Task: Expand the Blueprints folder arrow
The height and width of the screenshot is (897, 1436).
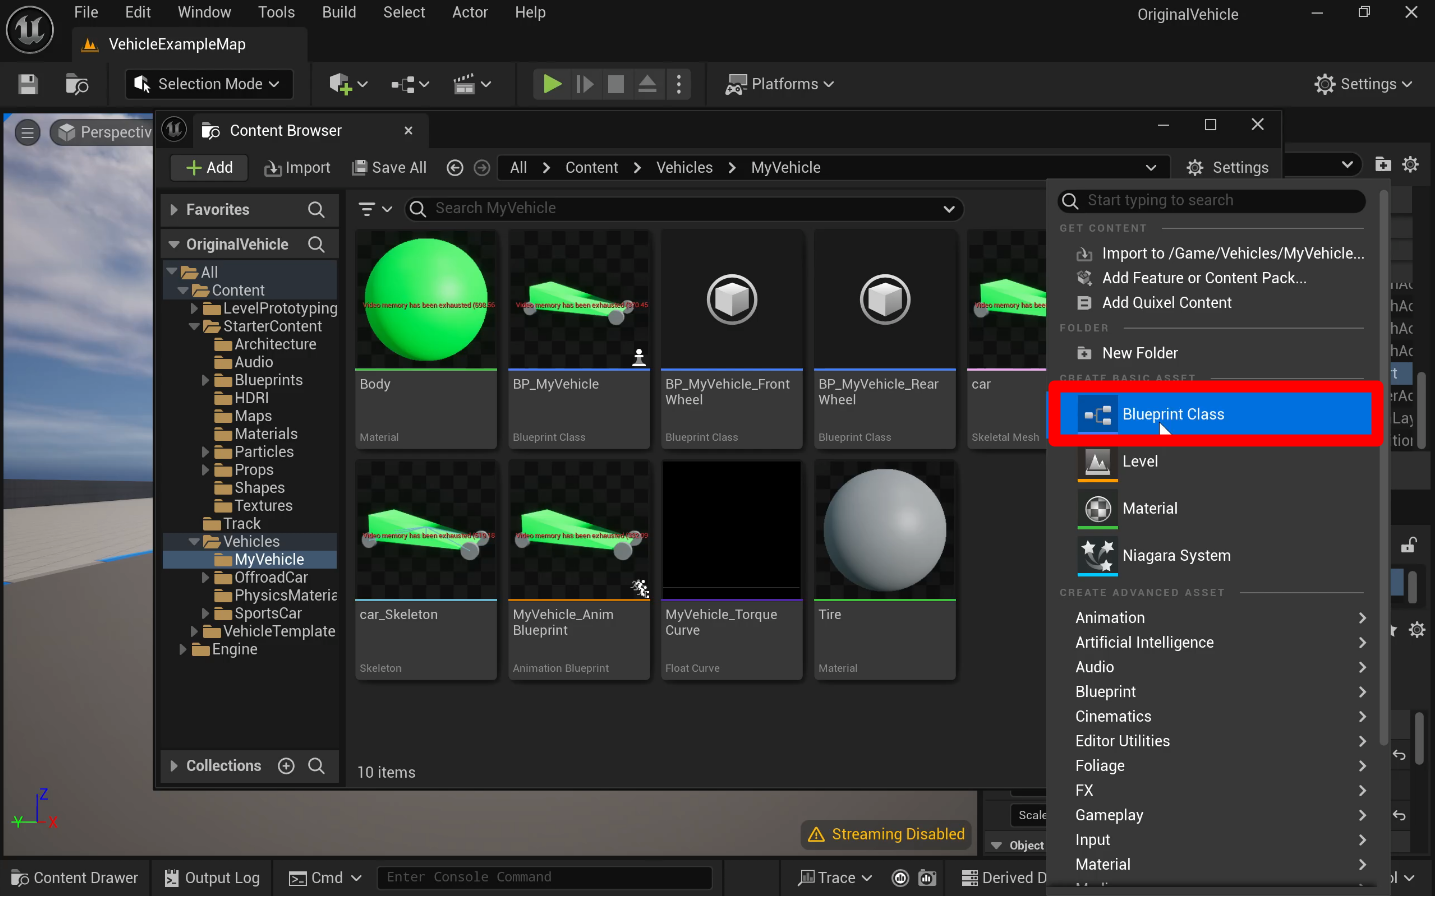Action: (206, 380)
